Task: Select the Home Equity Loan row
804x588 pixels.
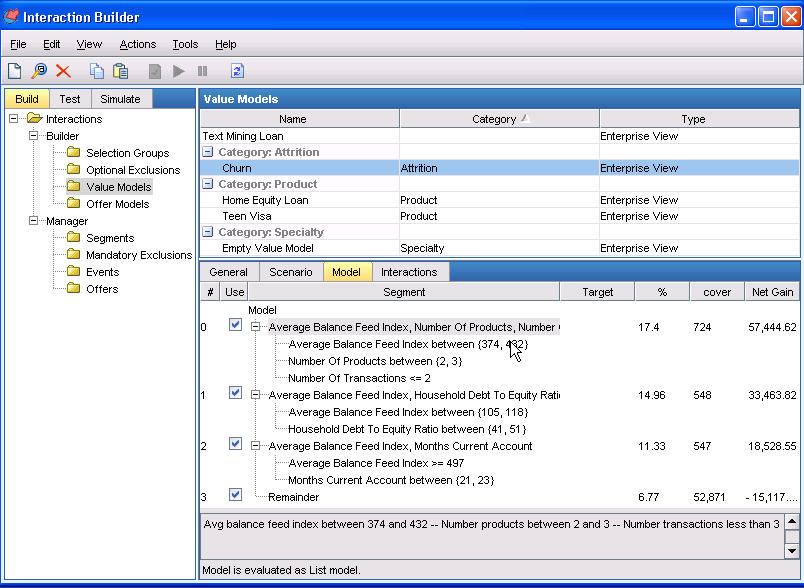Action: tap(499, 200)
